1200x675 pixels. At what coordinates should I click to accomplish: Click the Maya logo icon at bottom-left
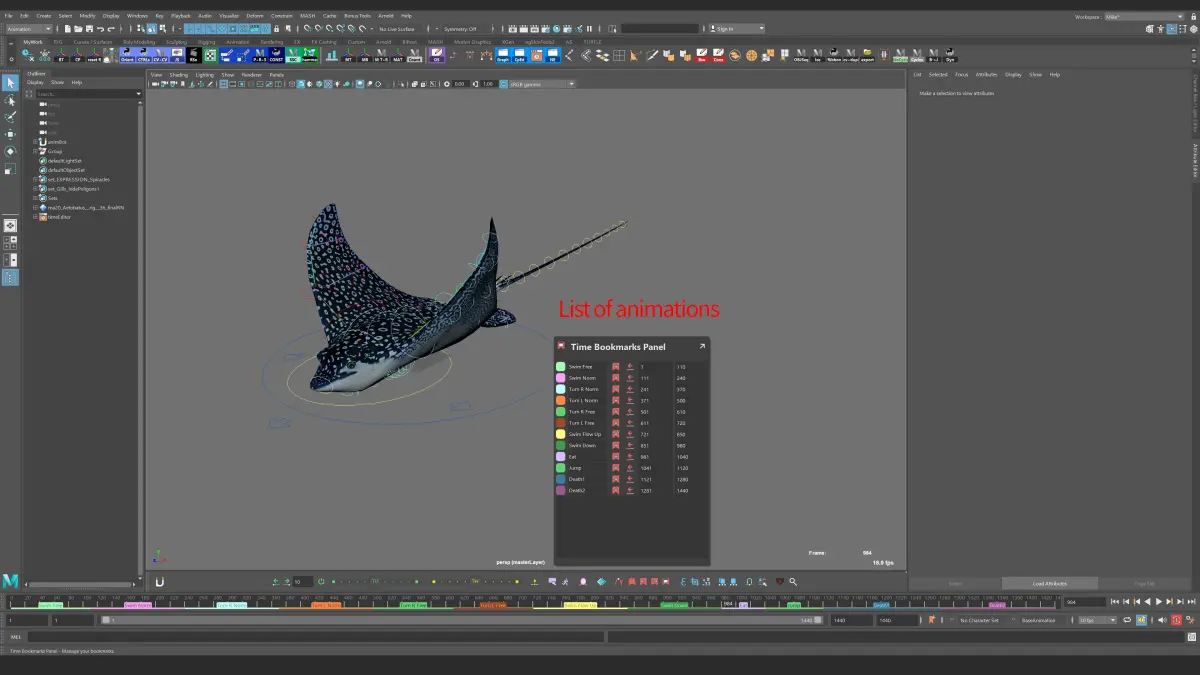(x=10, y=581)
